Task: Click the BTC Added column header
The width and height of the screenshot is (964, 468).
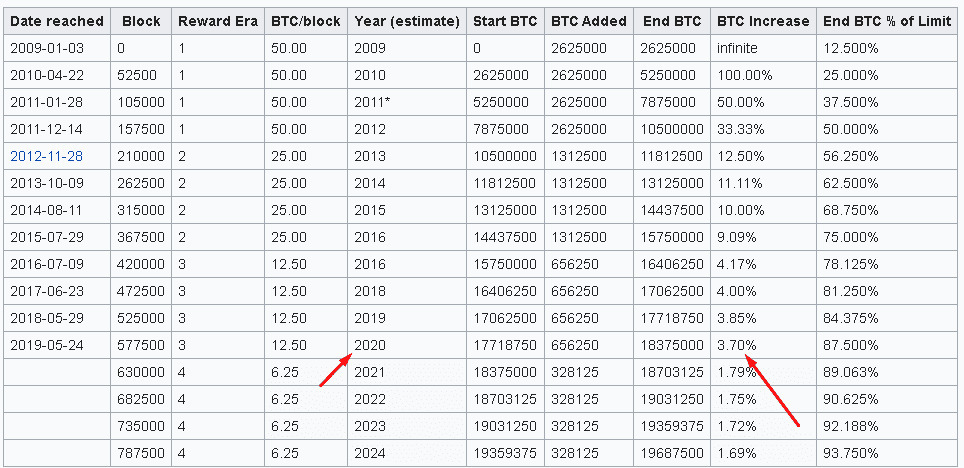Action: coord(589,21)
